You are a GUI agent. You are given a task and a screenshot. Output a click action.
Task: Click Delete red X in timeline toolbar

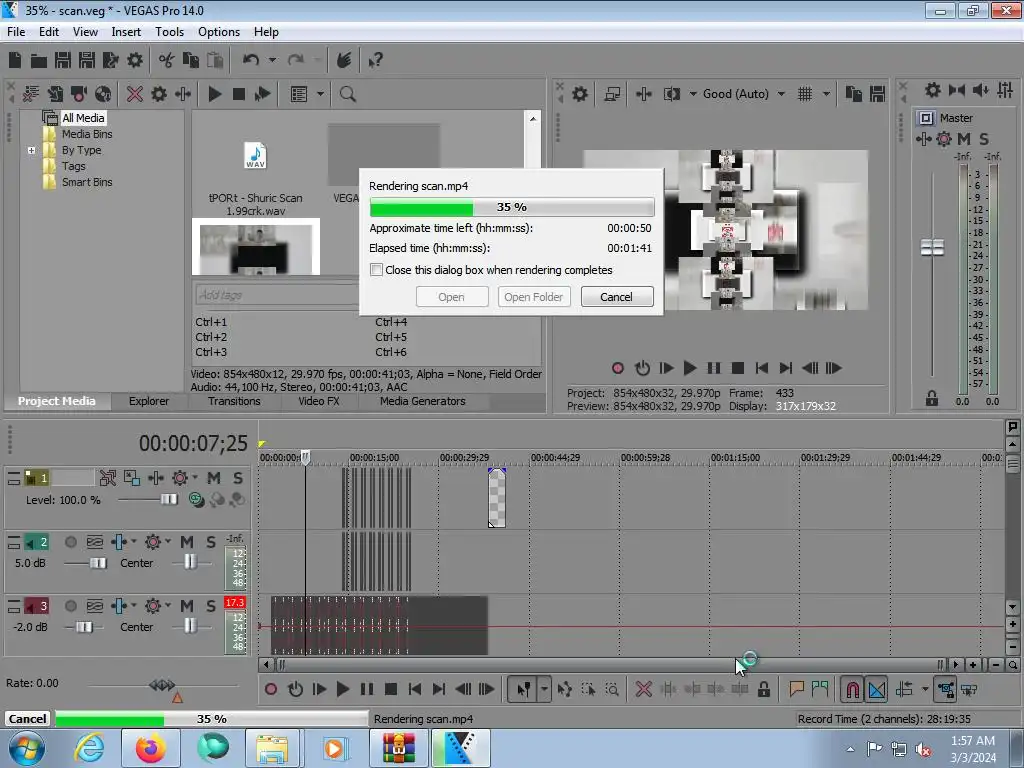pos(643,689)
